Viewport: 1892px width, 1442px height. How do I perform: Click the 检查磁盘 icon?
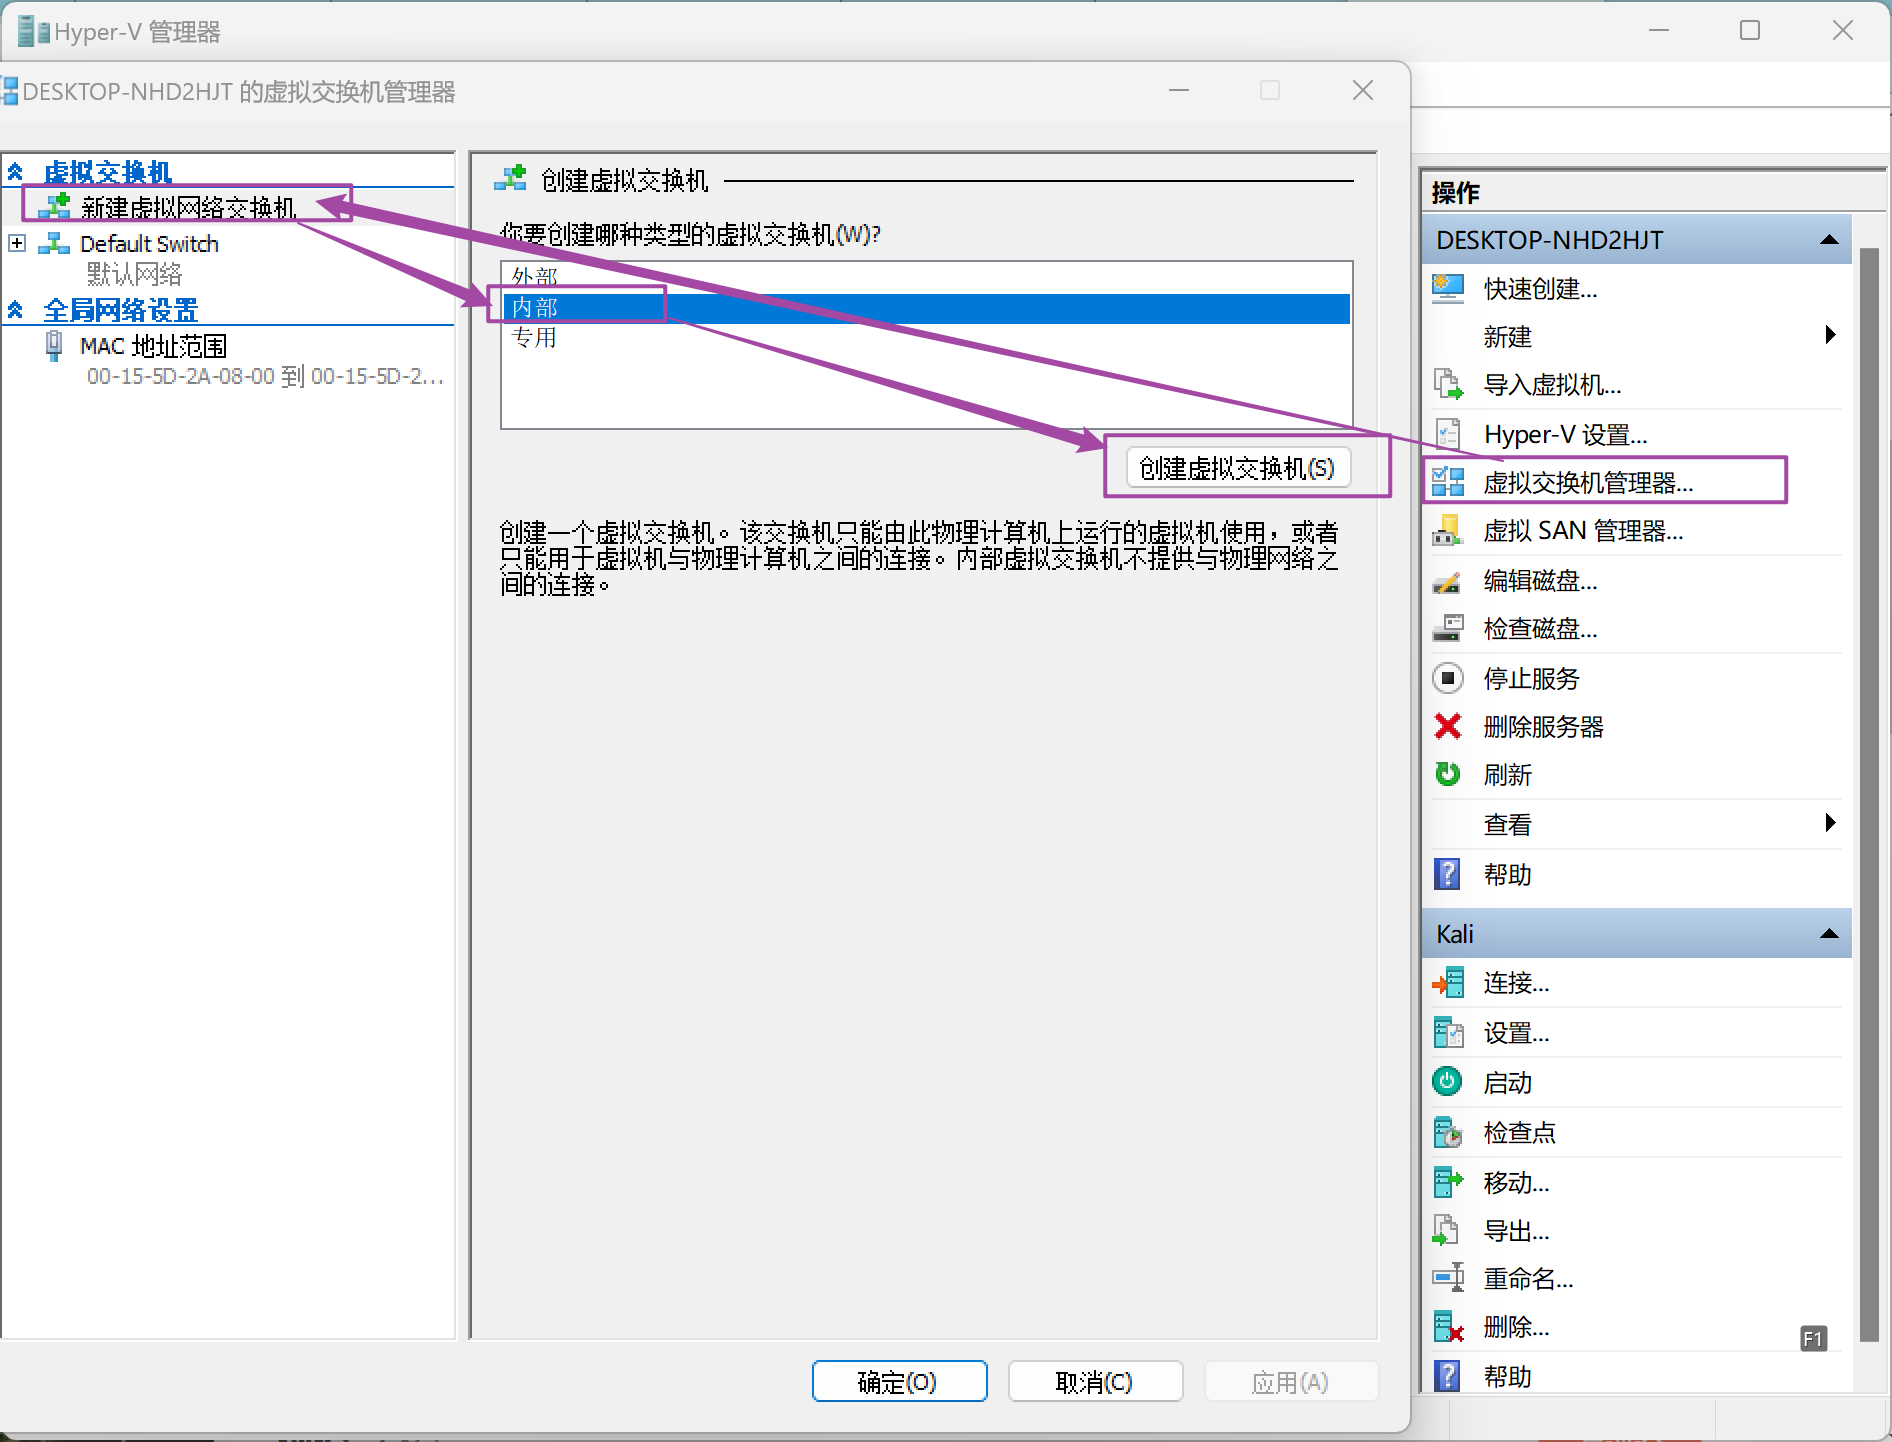click(1448, 628)
